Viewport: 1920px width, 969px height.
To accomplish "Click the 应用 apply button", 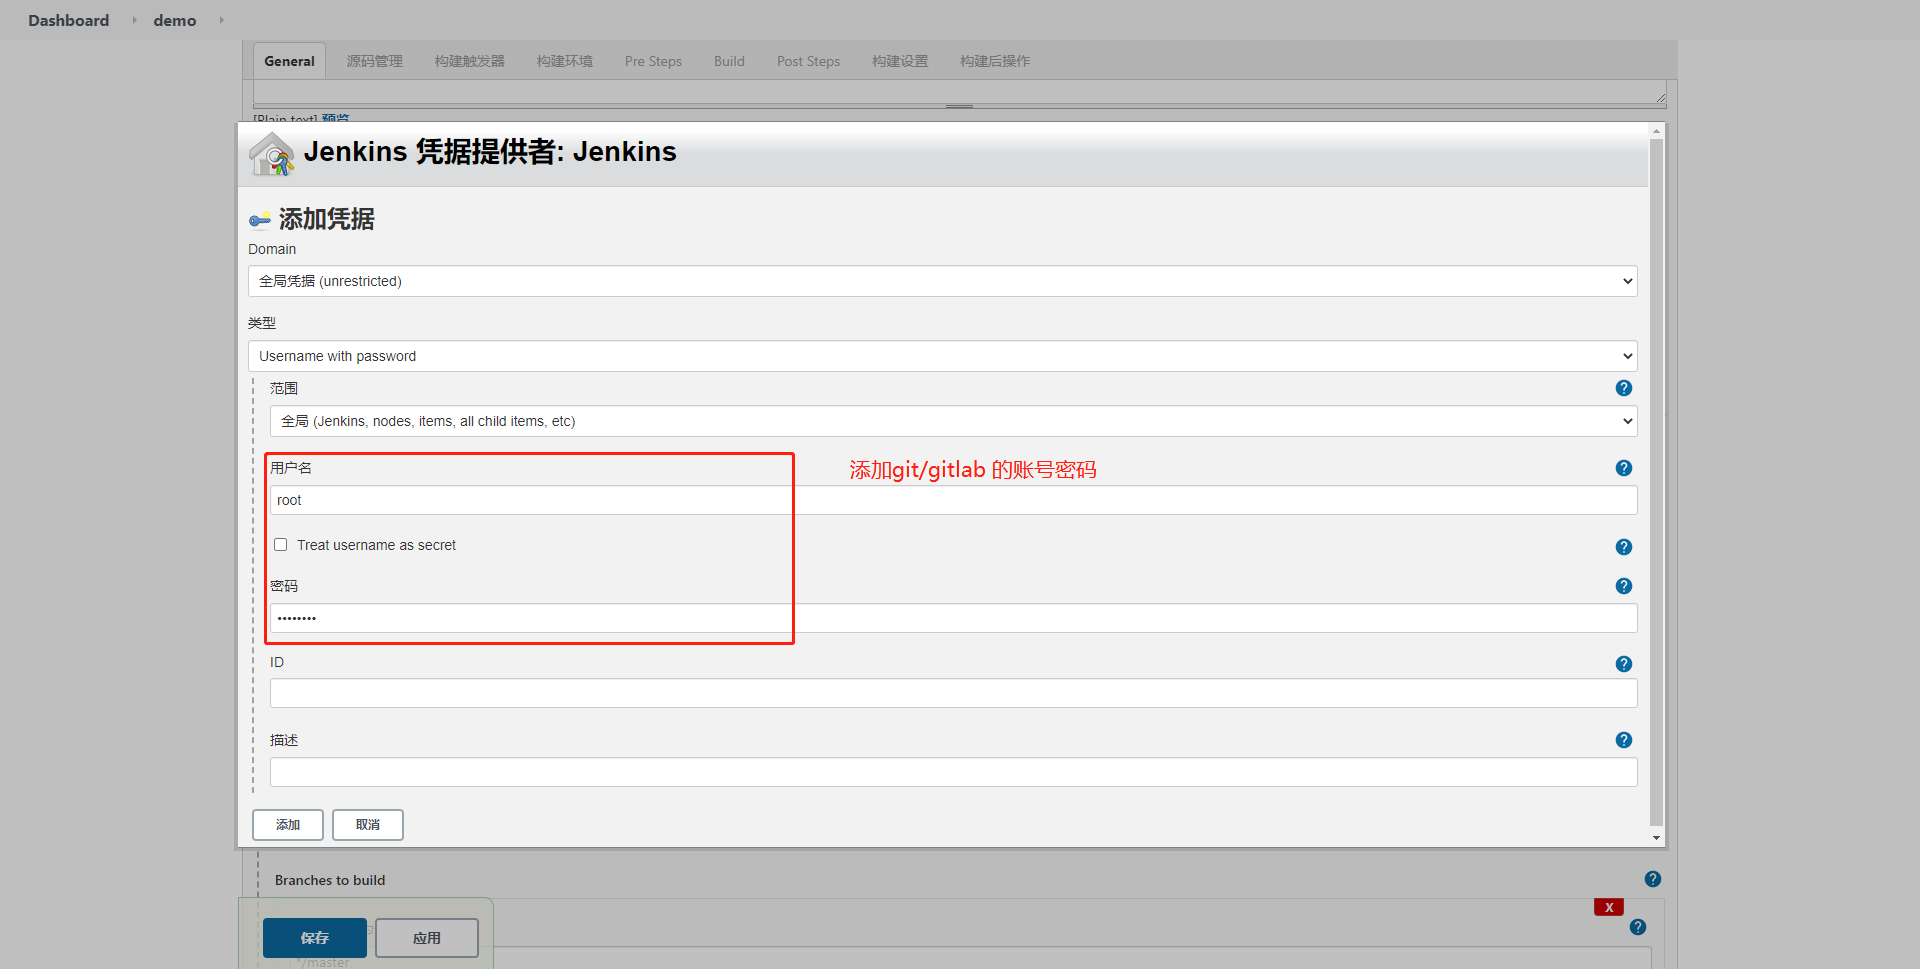I will point(427,938).
